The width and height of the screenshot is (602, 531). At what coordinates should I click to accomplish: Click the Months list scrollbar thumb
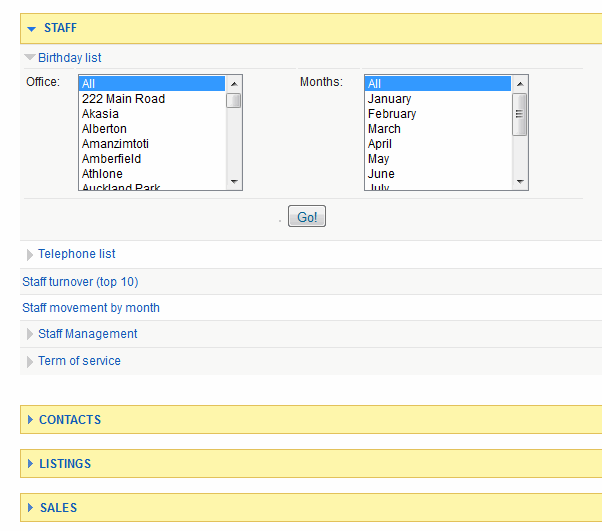519,113
